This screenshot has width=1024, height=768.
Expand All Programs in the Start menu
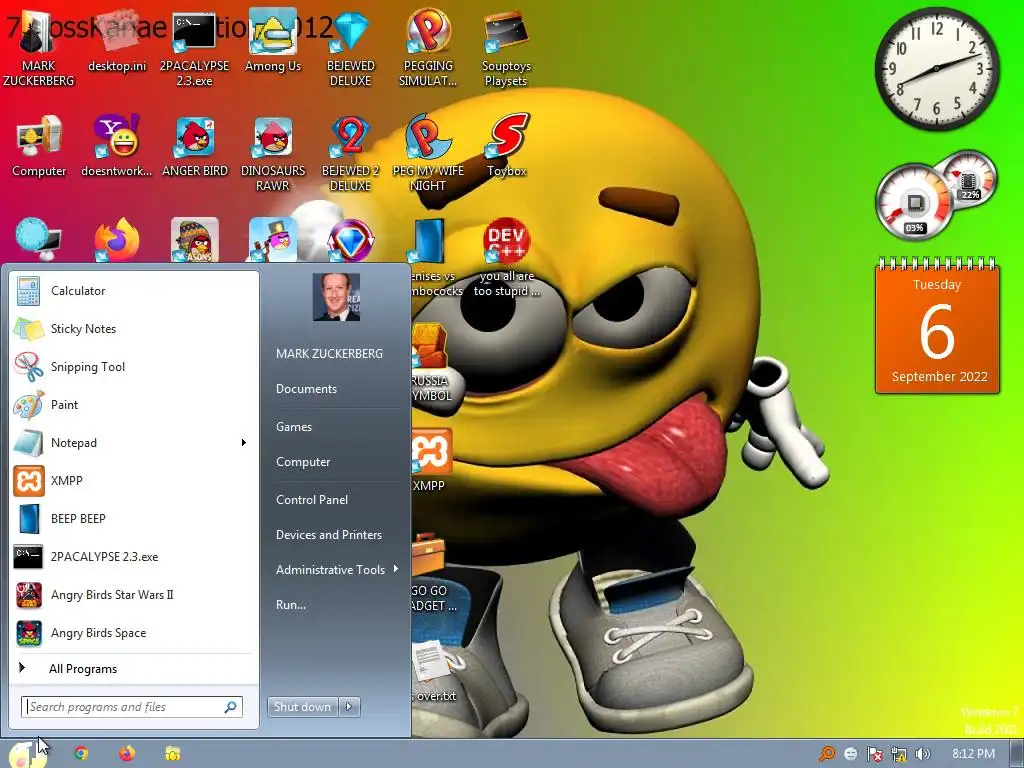coord(134,669)
